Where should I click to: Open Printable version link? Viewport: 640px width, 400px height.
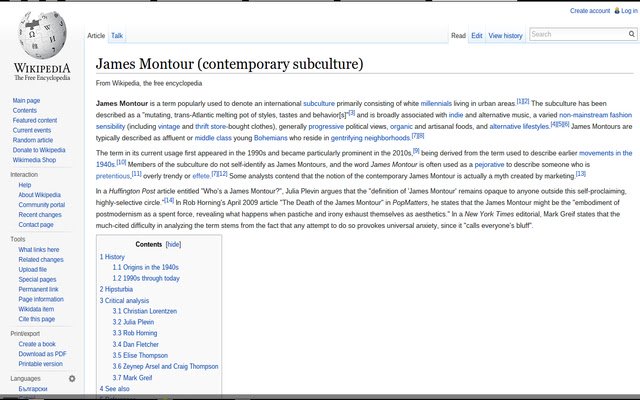pyautogui.click(x=40, y=364)
